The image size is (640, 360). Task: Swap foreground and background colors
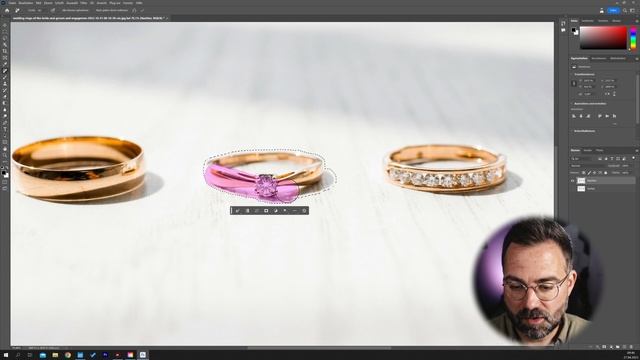7,168
